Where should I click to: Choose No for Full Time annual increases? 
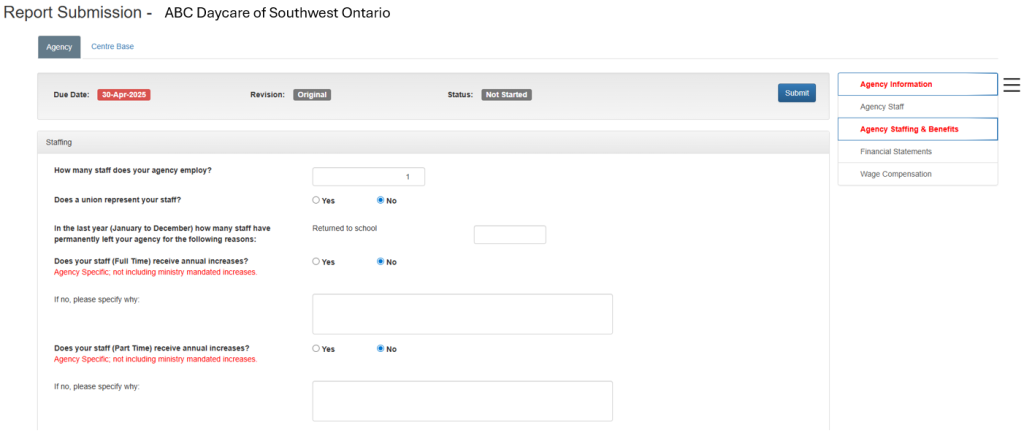380,262
